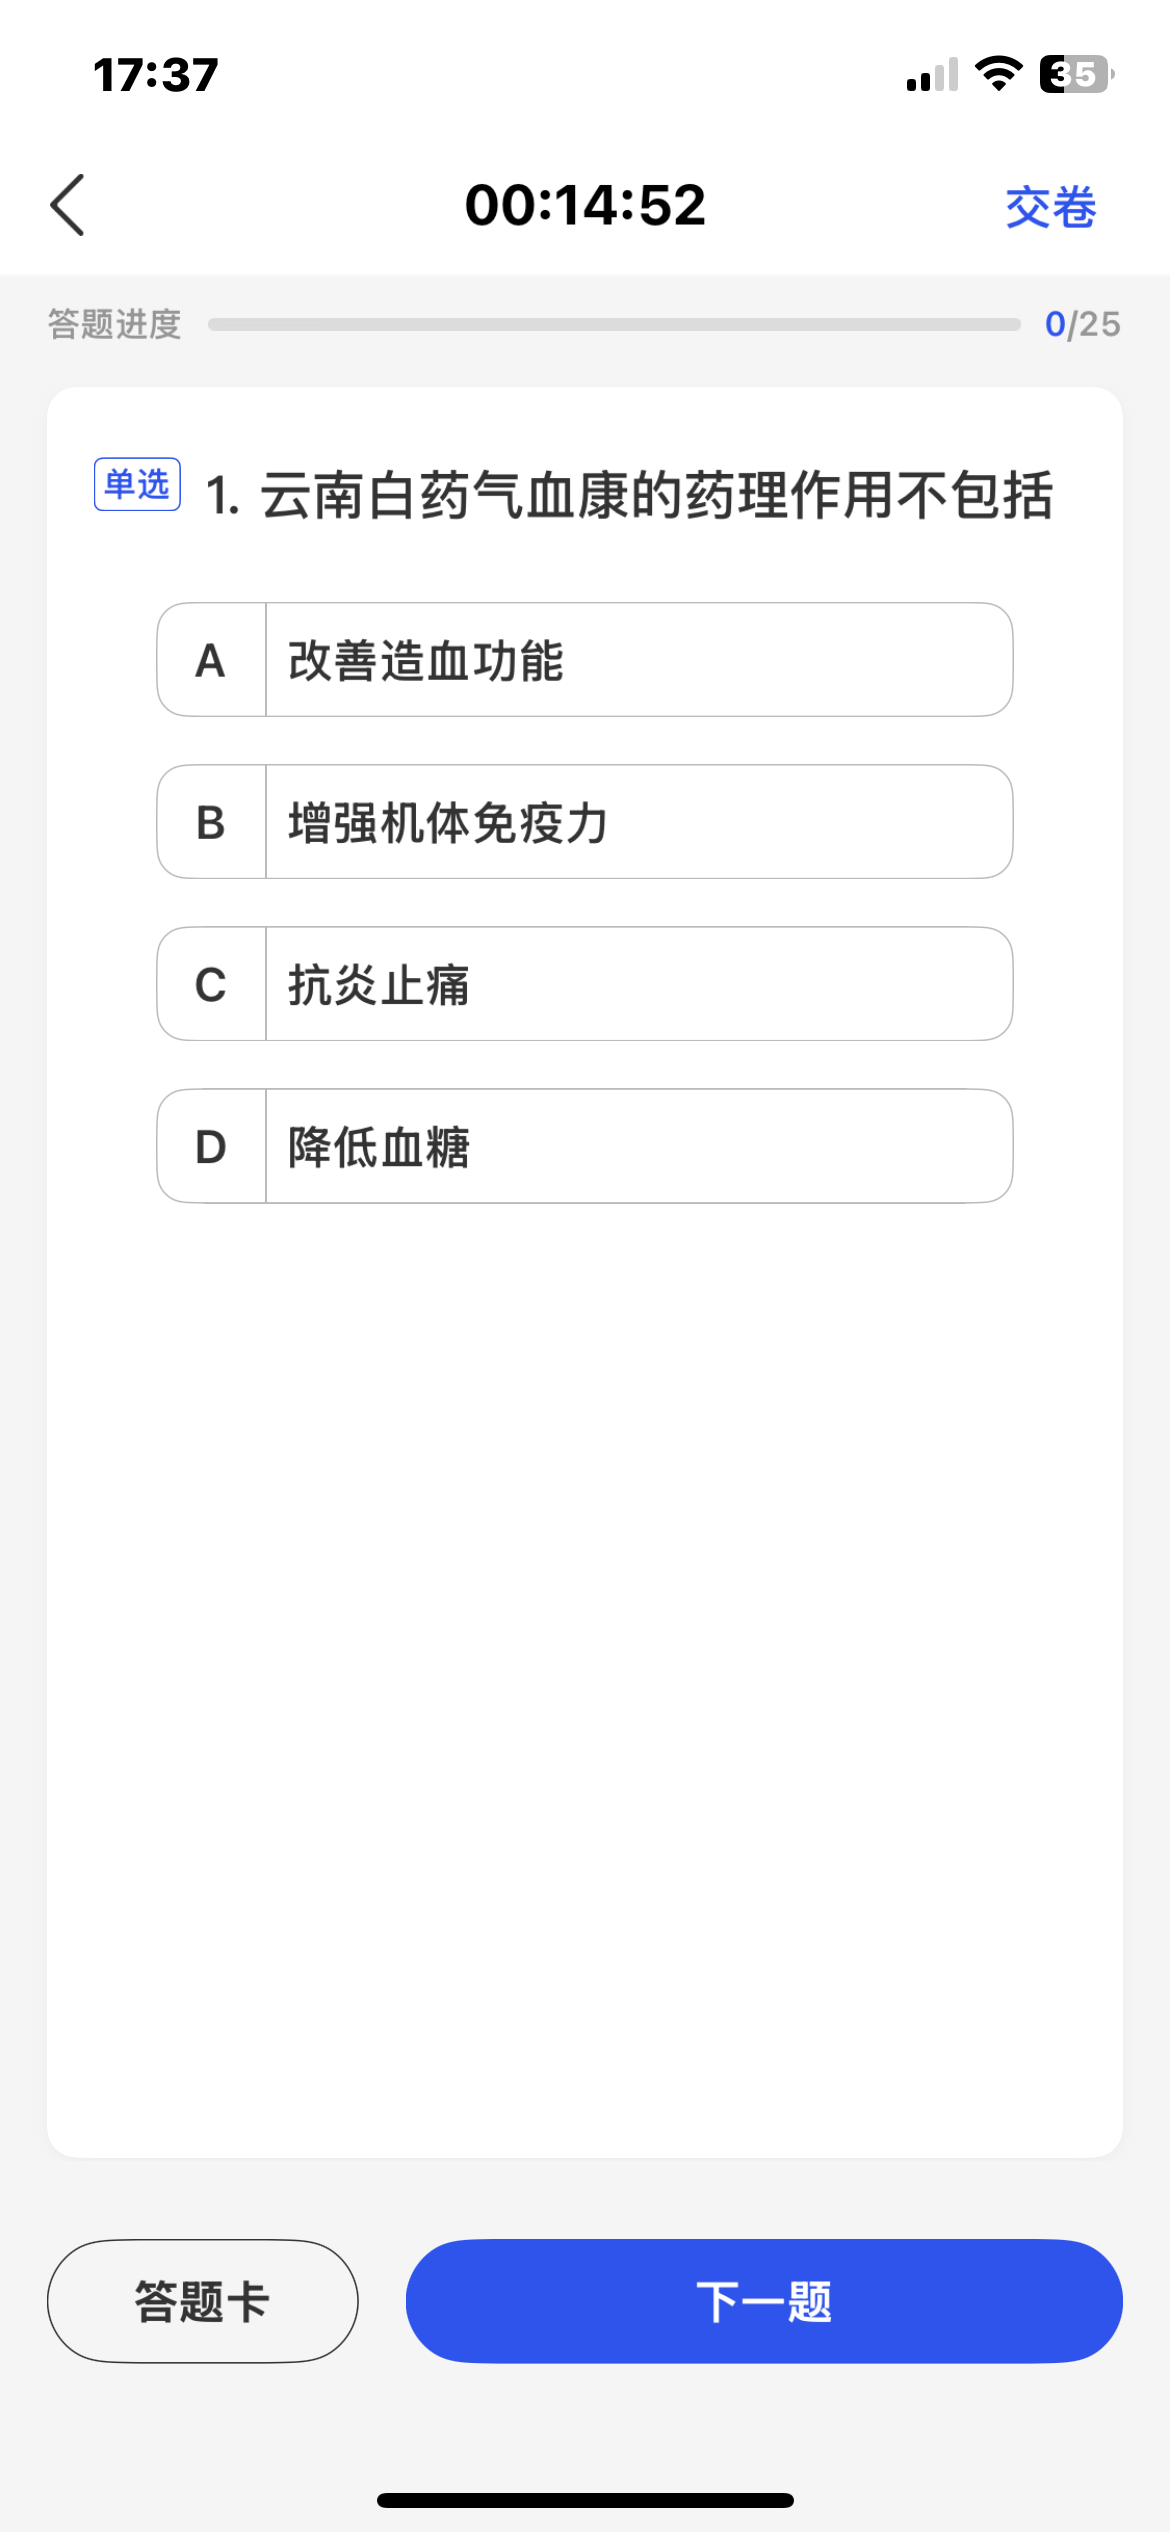The height and width of the screenshot is (2532, 1170).
Task: Tap the Wi-Fi status icon
Action: 998,74
